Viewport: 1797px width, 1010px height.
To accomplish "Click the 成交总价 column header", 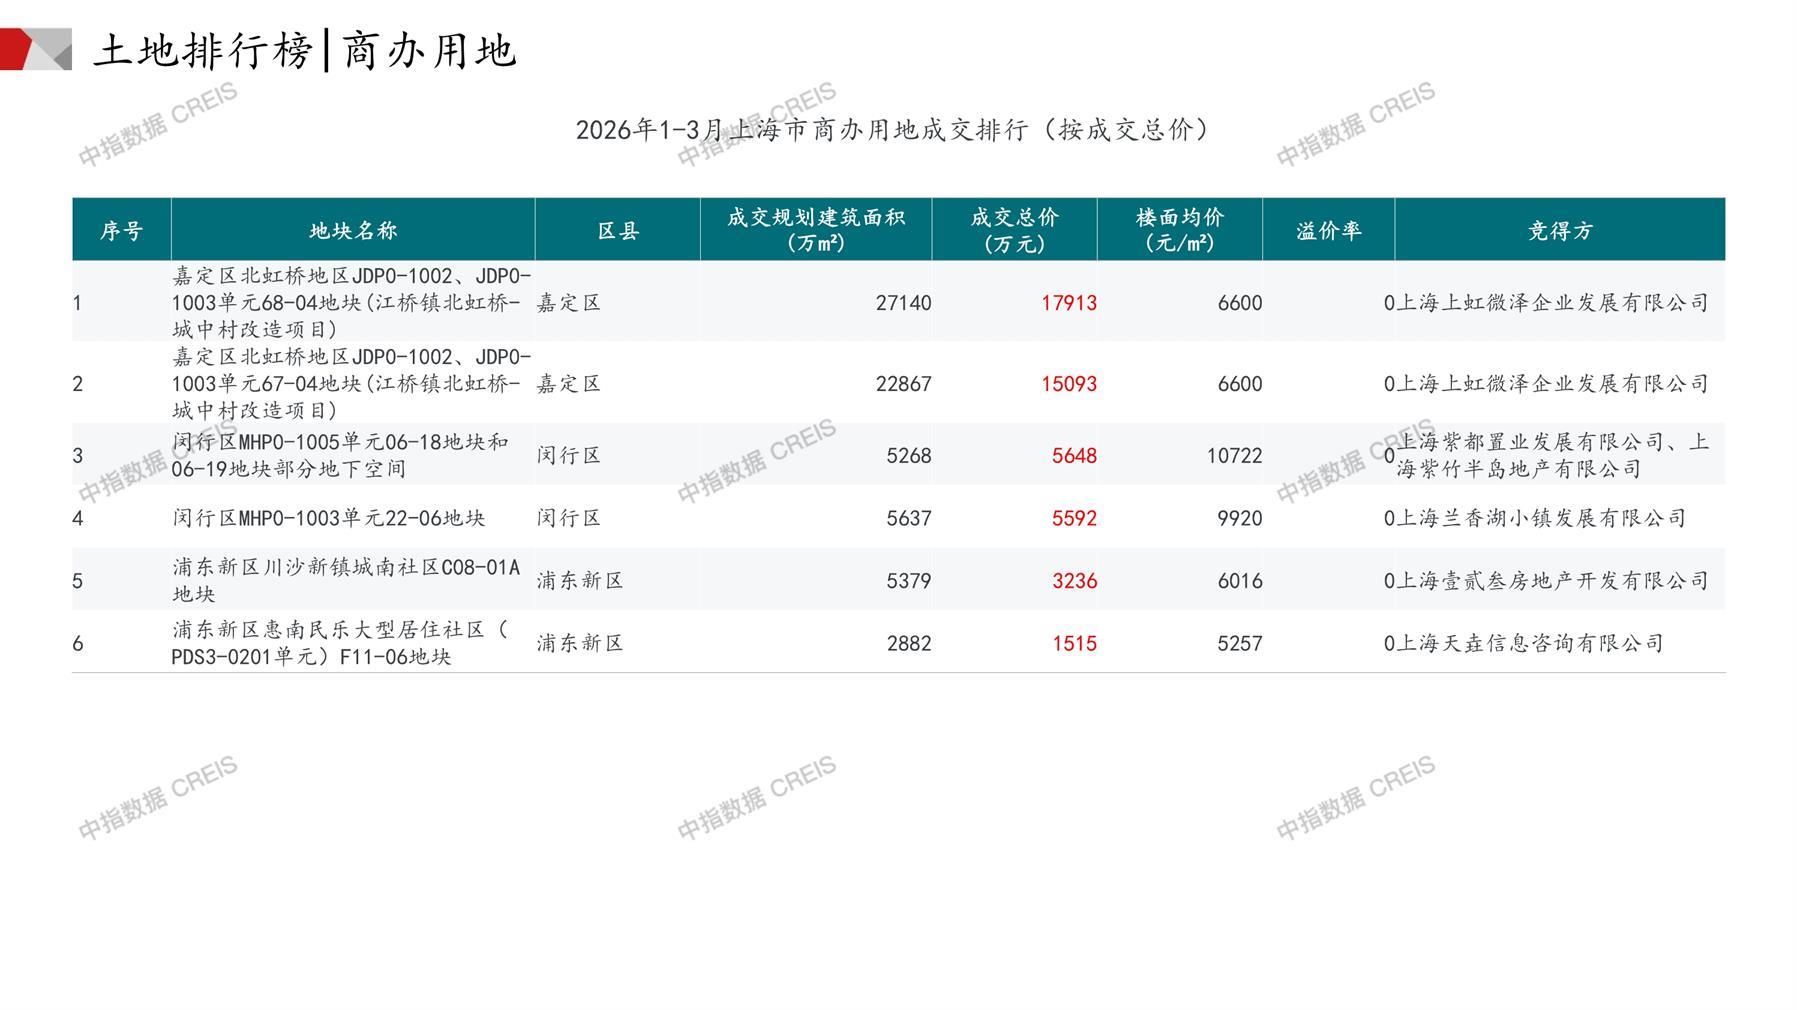I will 1014,230.
